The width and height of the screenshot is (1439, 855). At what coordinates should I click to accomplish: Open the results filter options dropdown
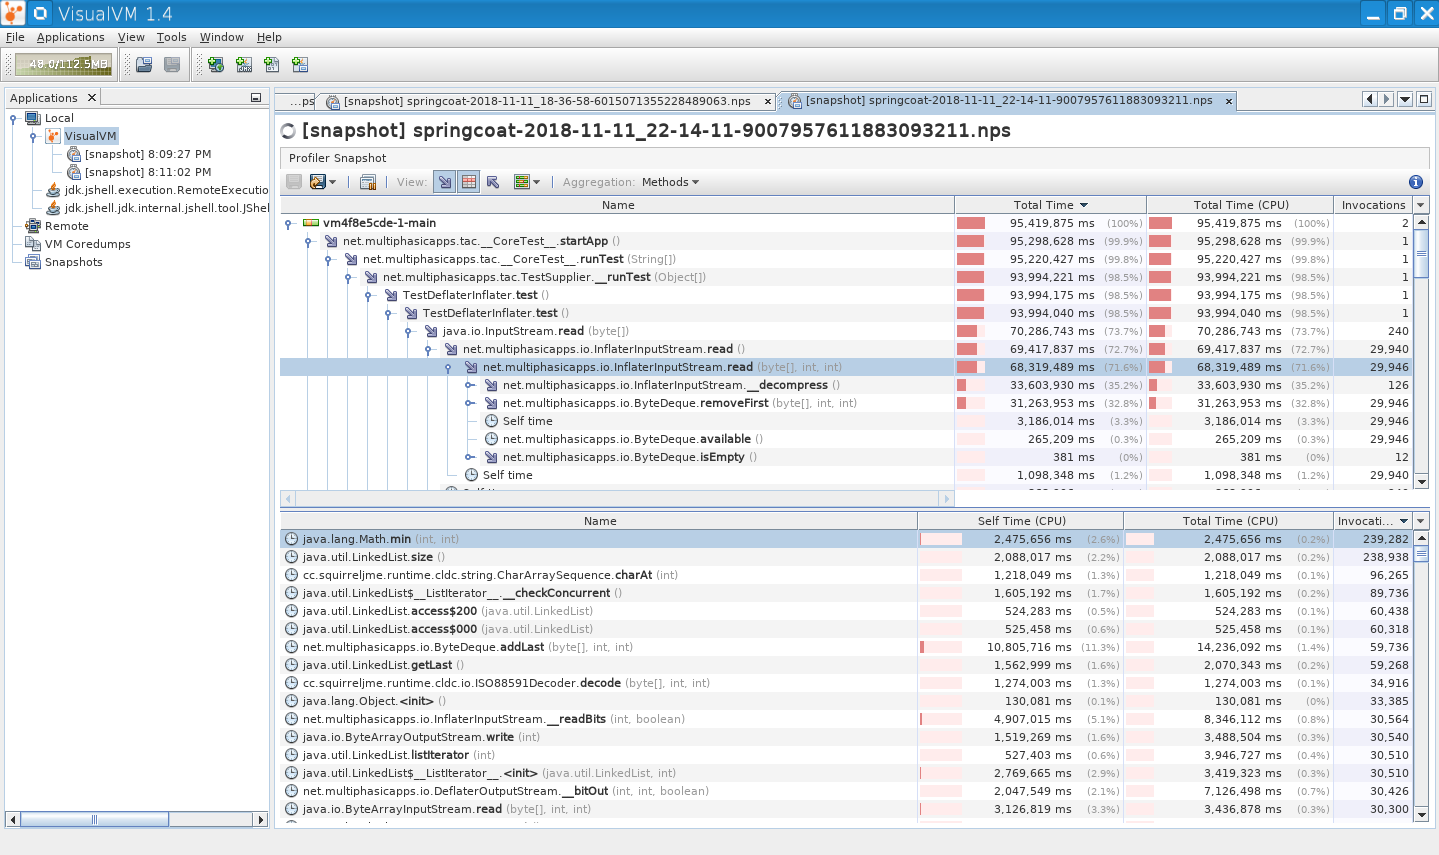tap(527, 182)
